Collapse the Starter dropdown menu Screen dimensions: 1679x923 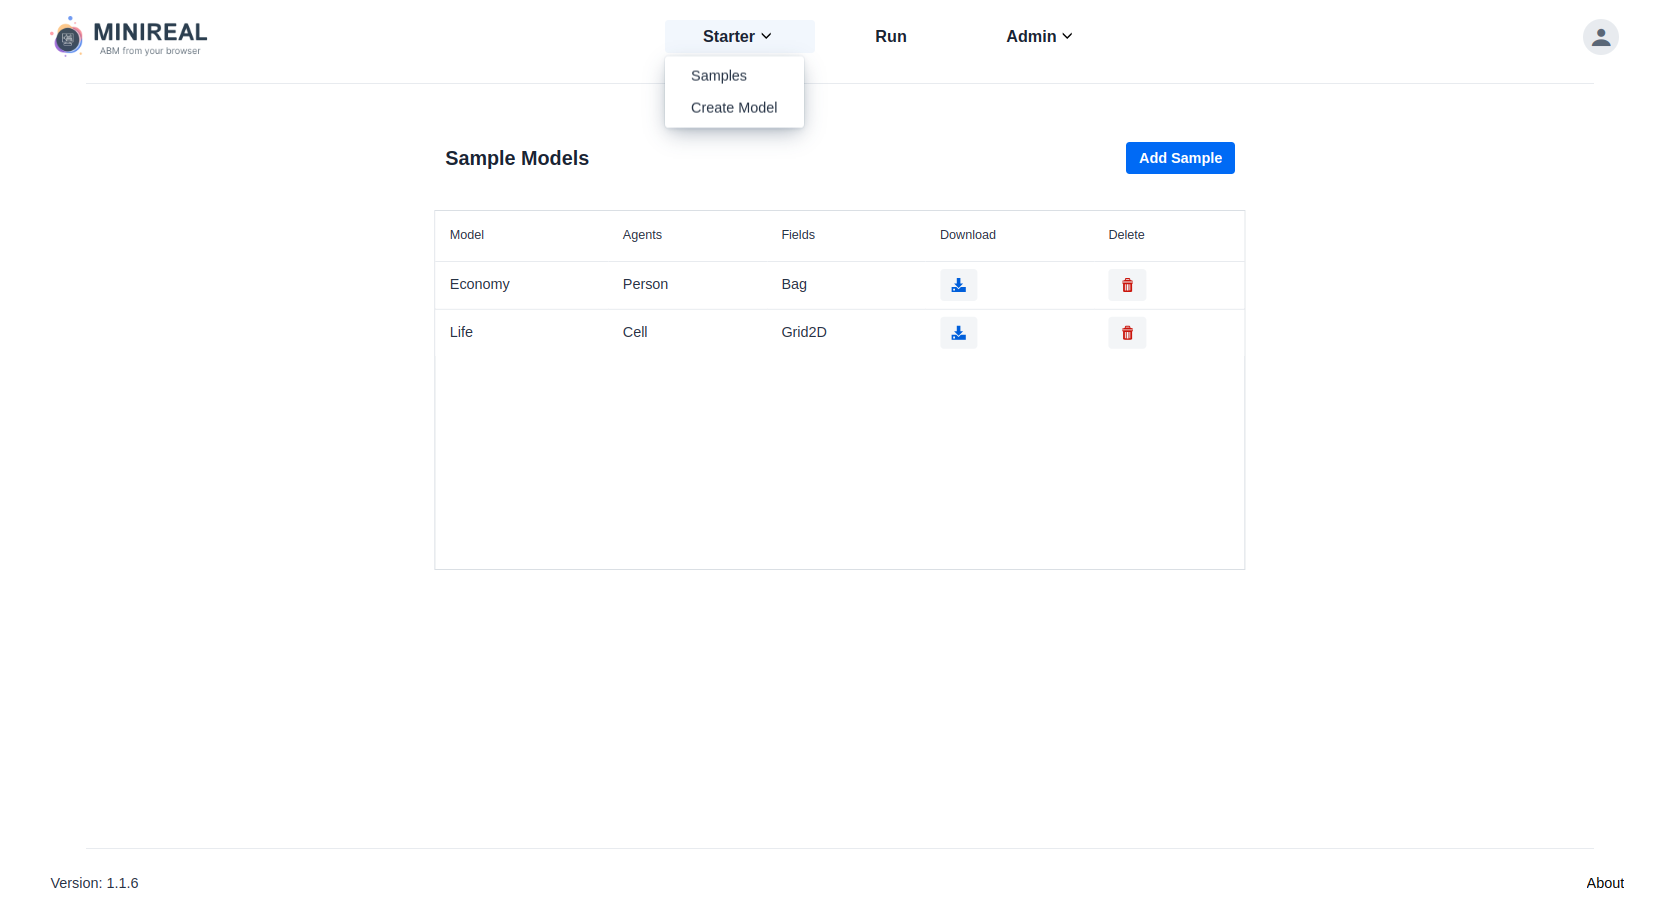(739, 36)
